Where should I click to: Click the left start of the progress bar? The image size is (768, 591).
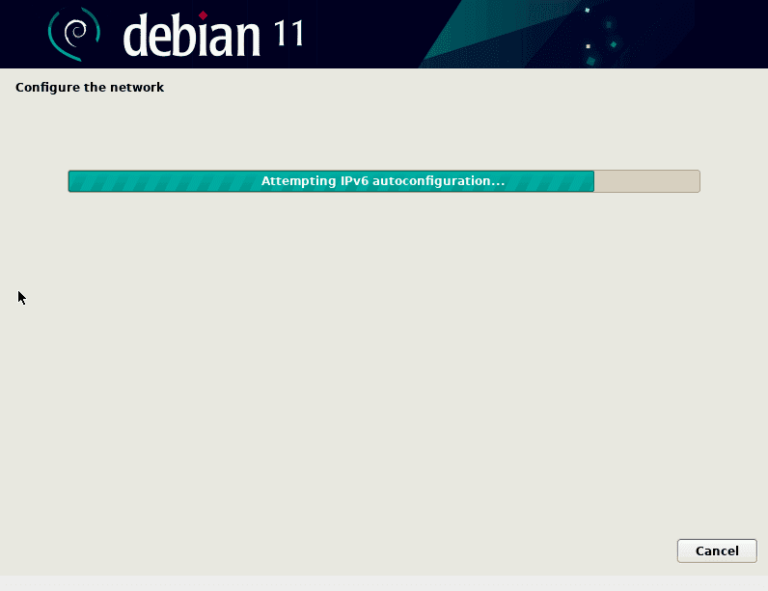72,181
